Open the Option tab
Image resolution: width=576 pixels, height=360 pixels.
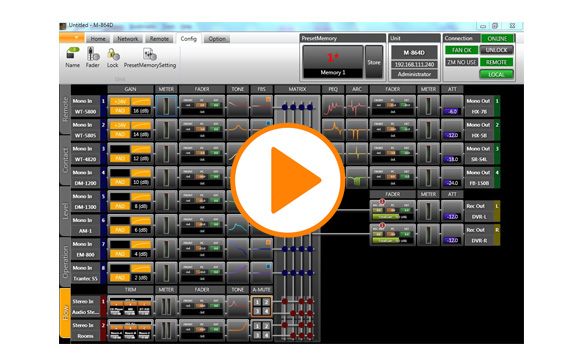pos(217,39)
